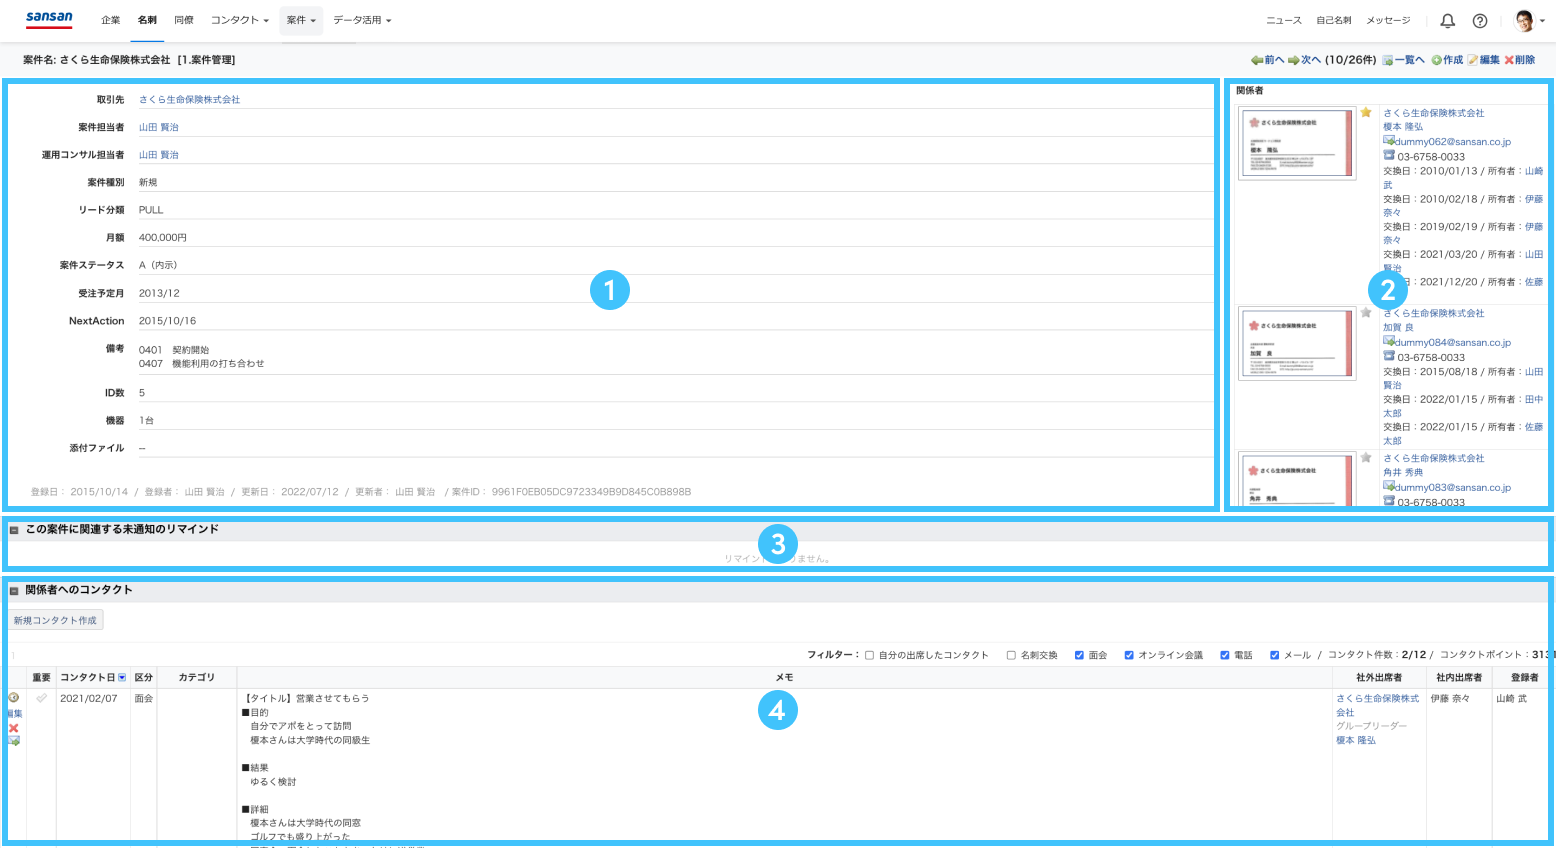Click phone icon for 榎本 隆弘's card

point(1389,155)
